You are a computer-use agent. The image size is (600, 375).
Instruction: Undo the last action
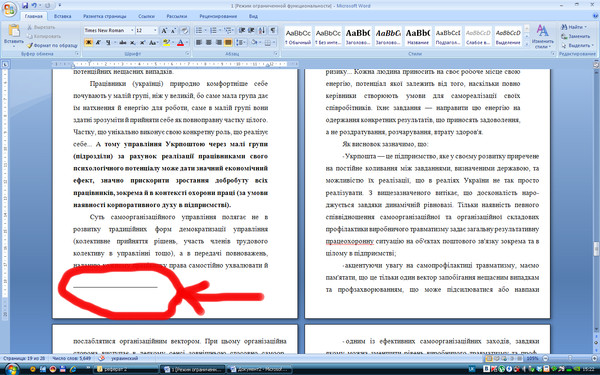34,6
